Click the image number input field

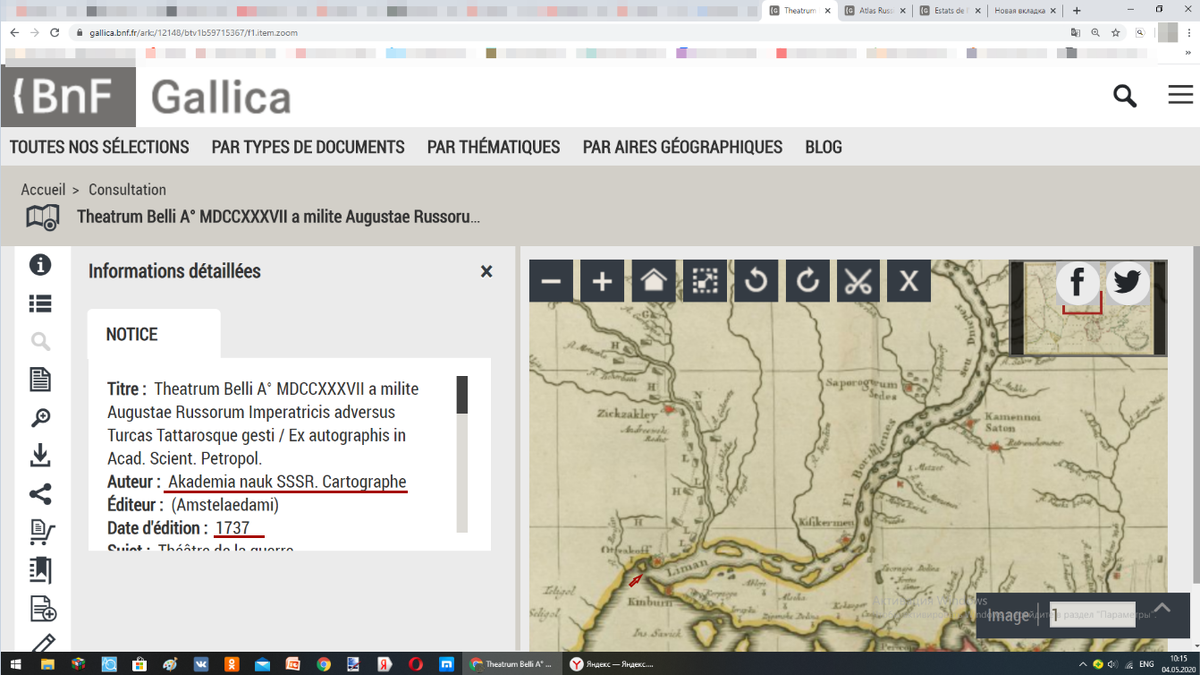coord(1092,614)
